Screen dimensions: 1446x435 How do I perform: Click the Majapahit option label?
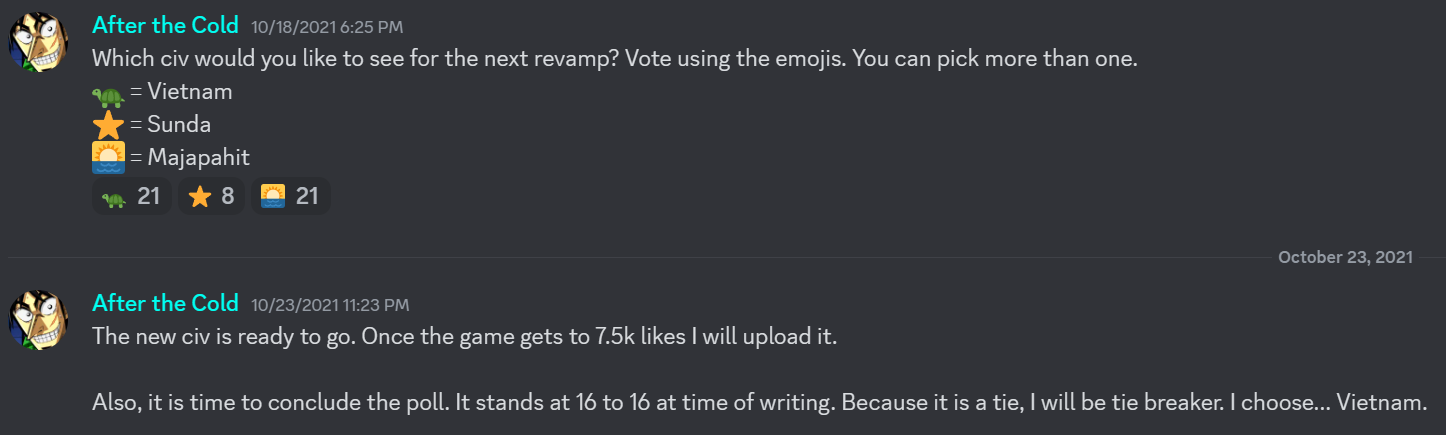pyautogui.click(x=198, y=157)
